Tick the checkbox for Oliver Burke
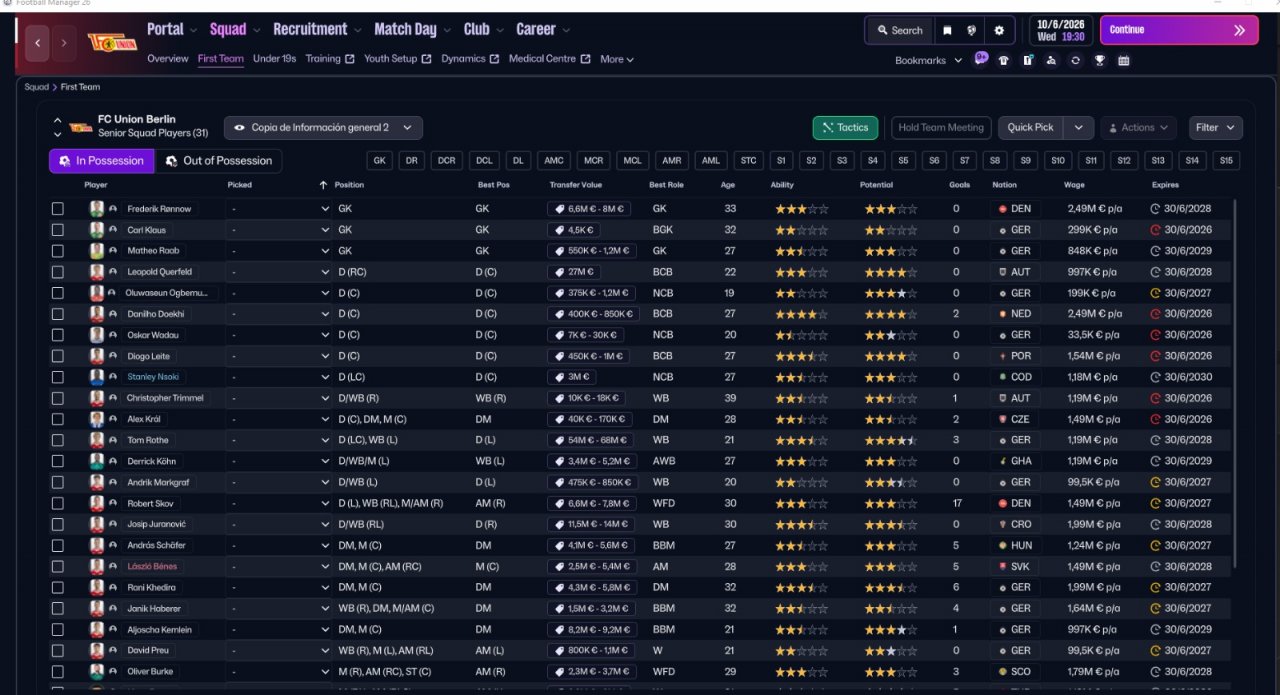Image resolution: width=1280 pixels, height=695 pixels. pyautogui.click(x=57, y=672)
